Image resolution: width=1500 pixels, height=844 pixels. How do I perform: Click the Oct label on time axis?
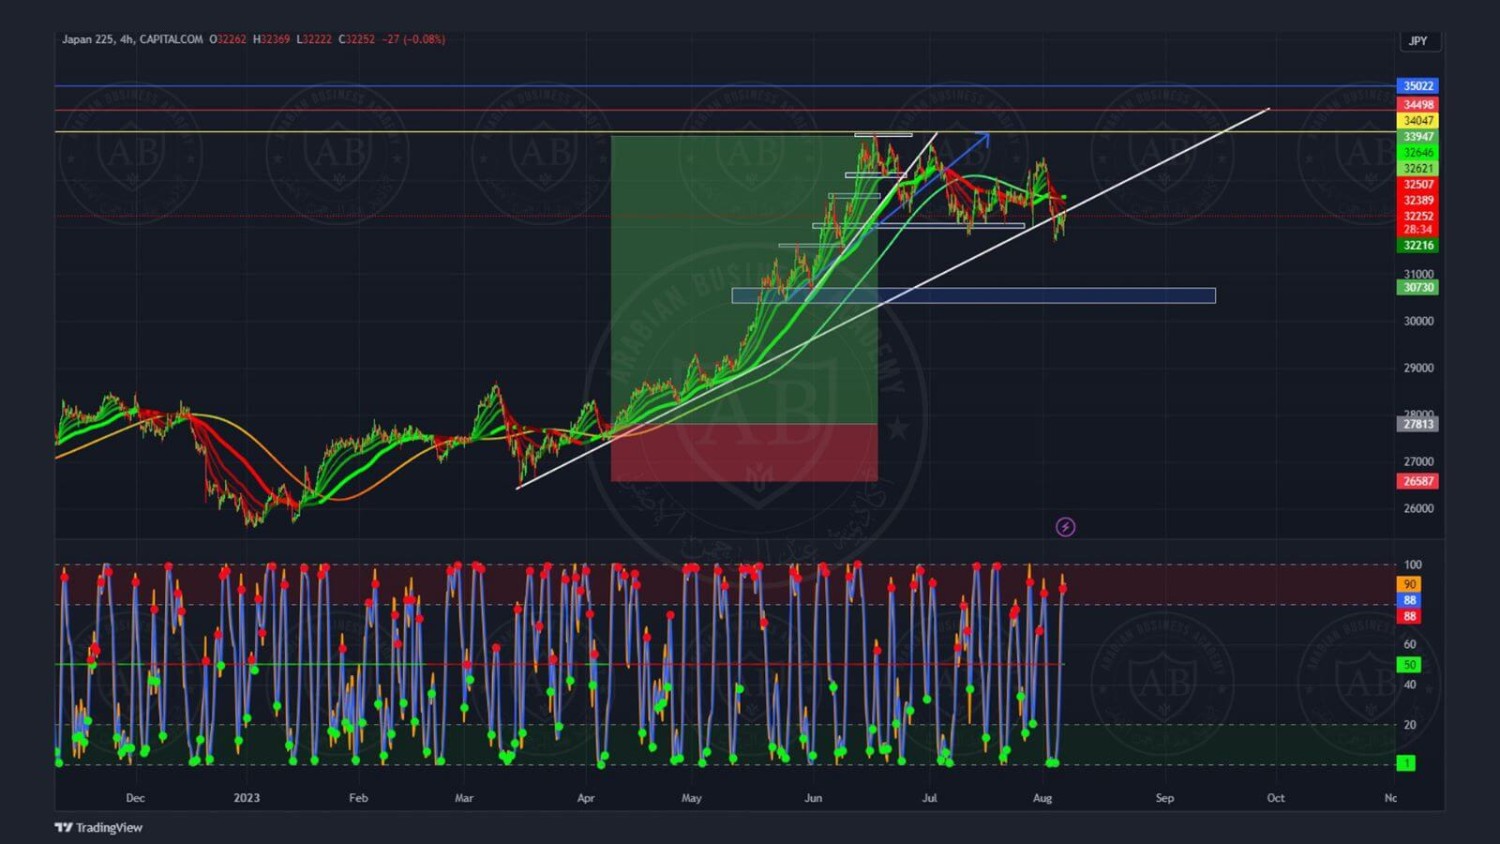tap(1276, 798)
